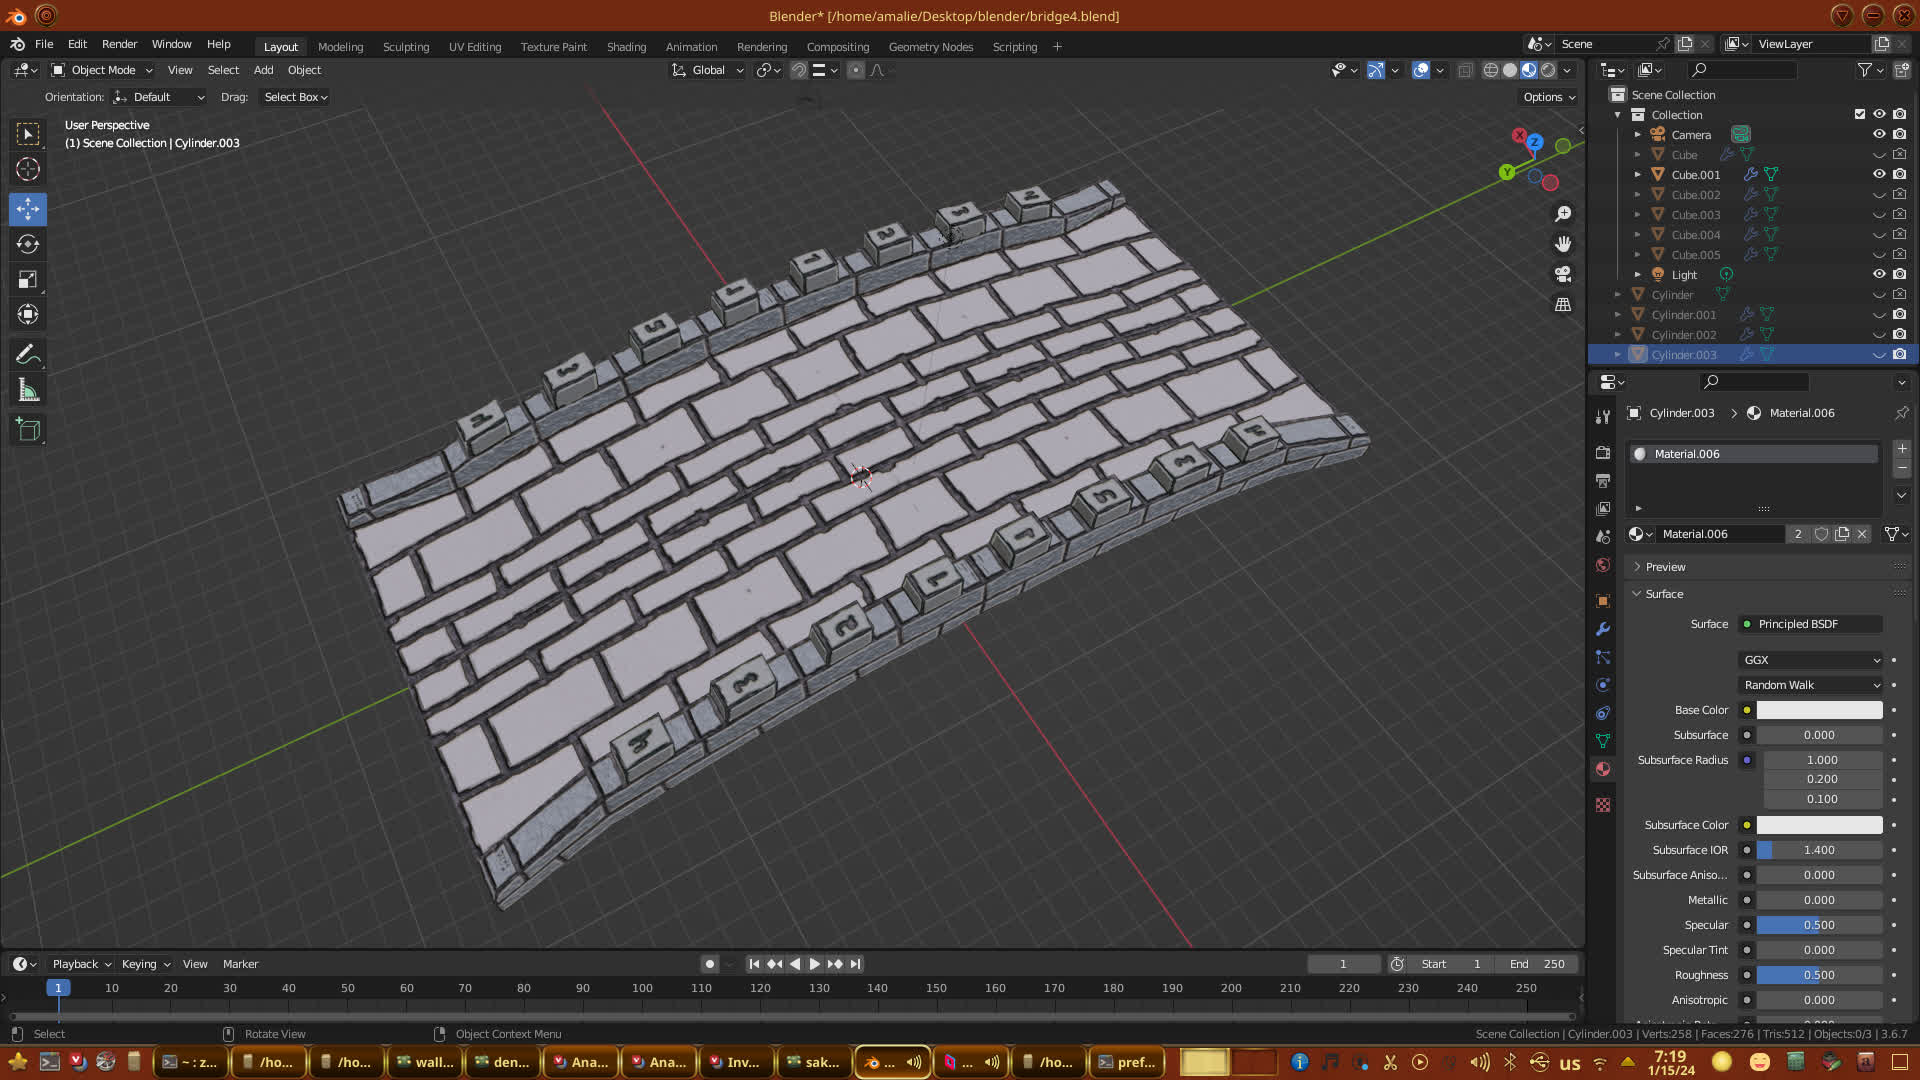Viewport: 1920px width, 1080px height.
Task: Switch to the Shading workspace tab
Action: (x=626, y=47)
